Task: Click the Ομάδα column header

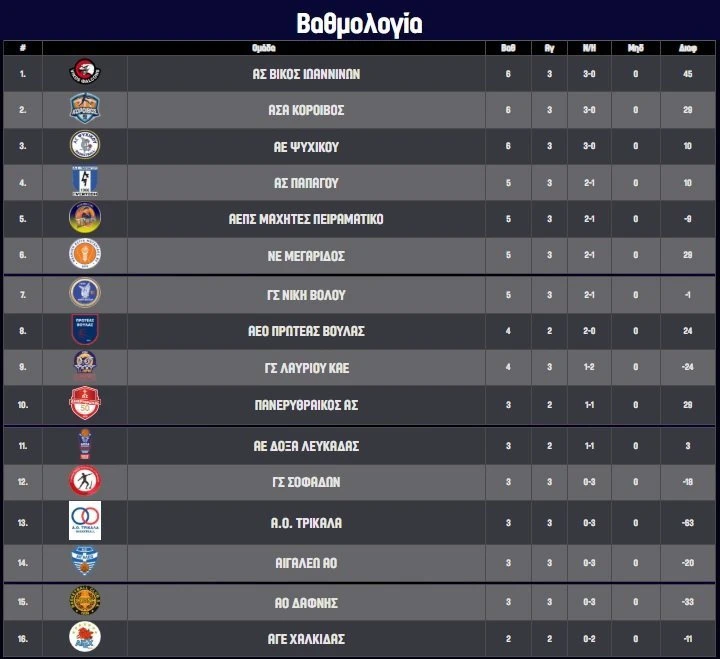Action: [264, 47]
